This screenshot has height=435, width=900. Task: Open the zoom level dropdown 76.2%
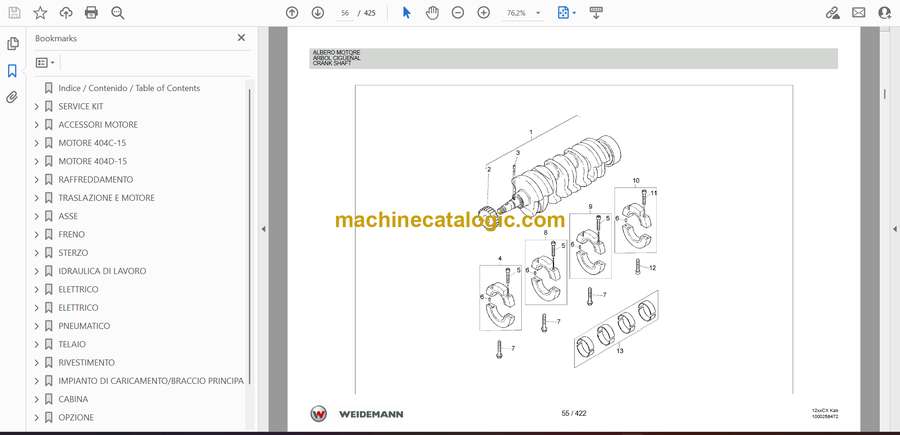pyautogui.click(x=522, y=13)
